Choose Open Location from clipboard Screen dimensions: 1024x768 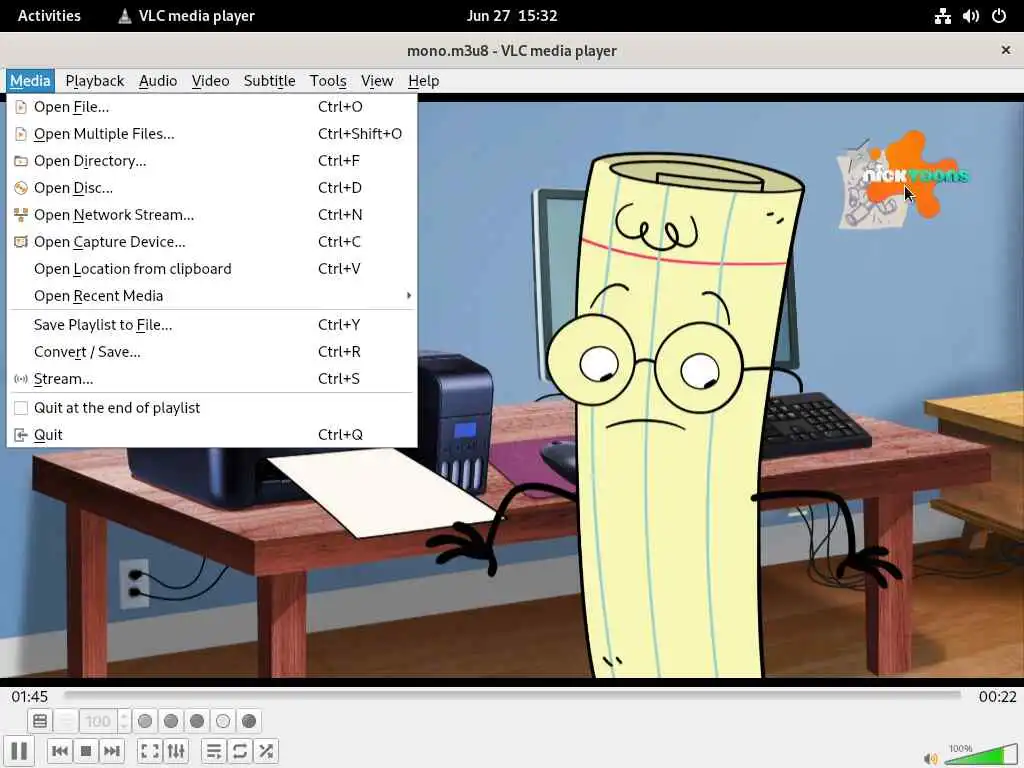click(212, 268)
